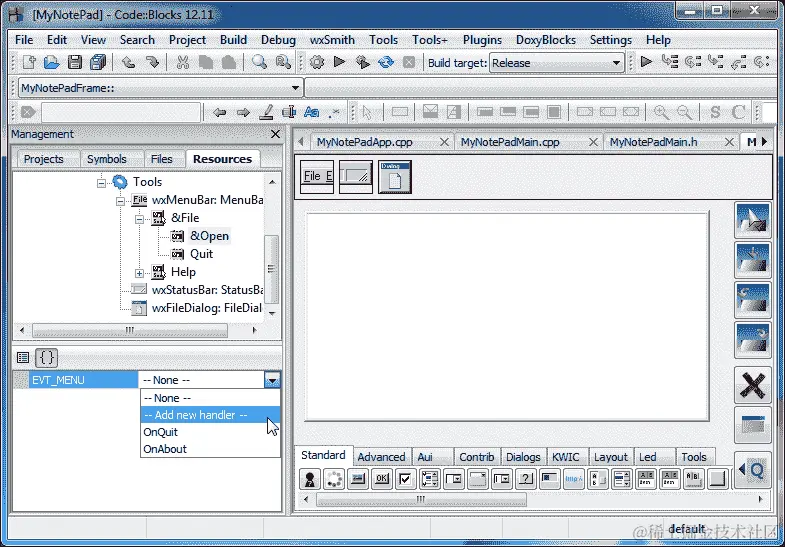
Task: Pick the checkbox widget in Standard palette
Action: 405,479
